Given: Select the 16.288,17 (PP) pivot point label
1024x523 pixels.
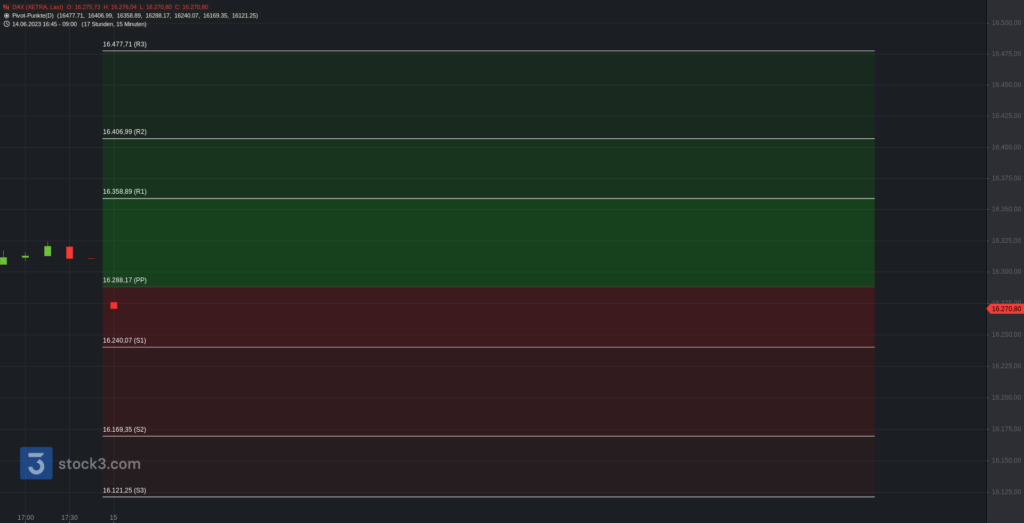Looking at the screenshot, I should (125, 281).
